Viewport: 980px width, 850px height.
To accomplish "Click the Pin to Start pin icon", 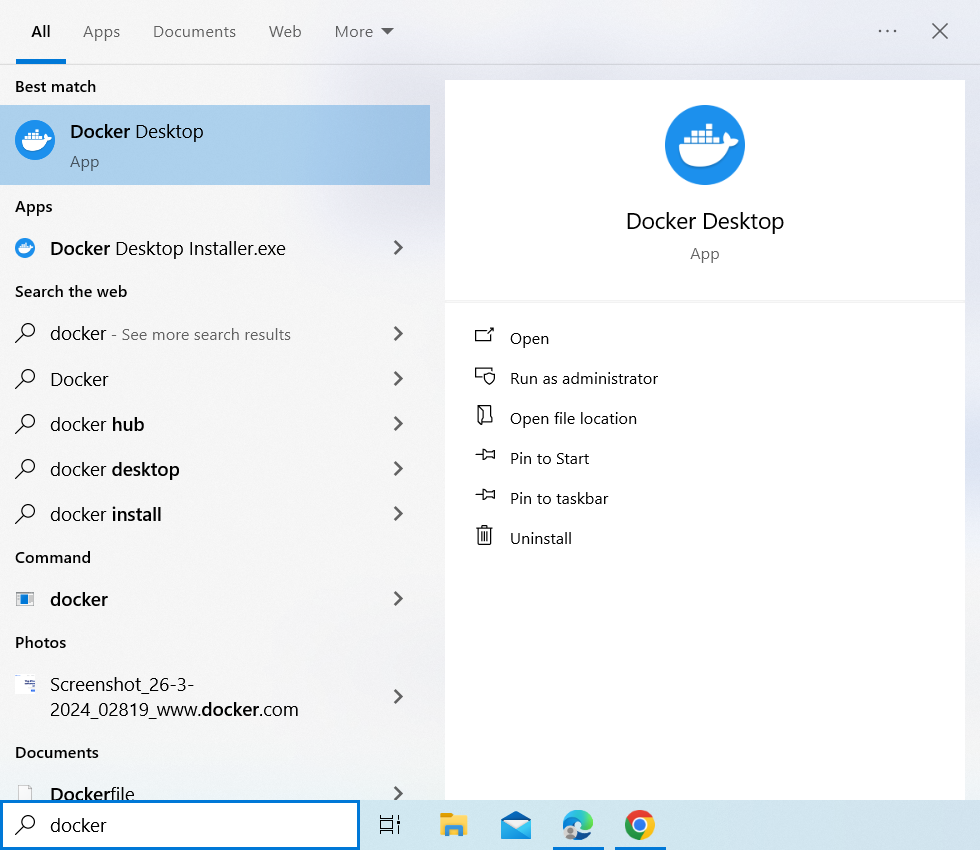I will tap(485, 455).
